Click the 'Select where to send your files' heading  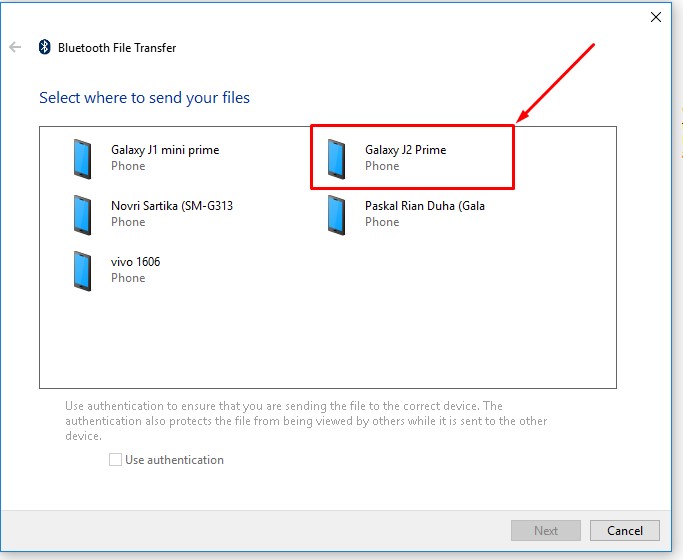(144, 98)
